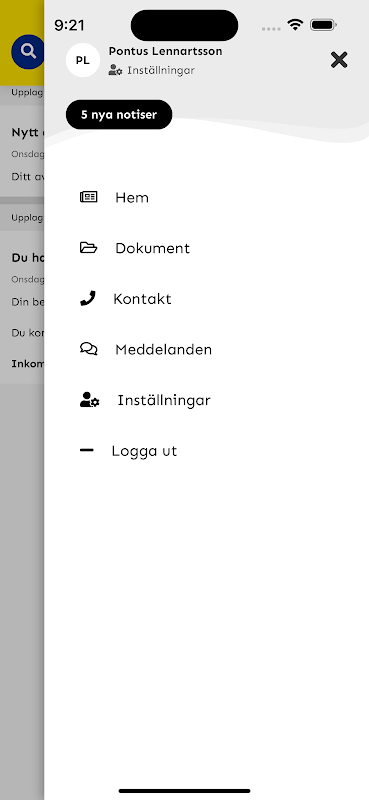Close the side menu with X
Image resolution: width=369 pixels, height=800 pixels.
click(x=339, y=60)
